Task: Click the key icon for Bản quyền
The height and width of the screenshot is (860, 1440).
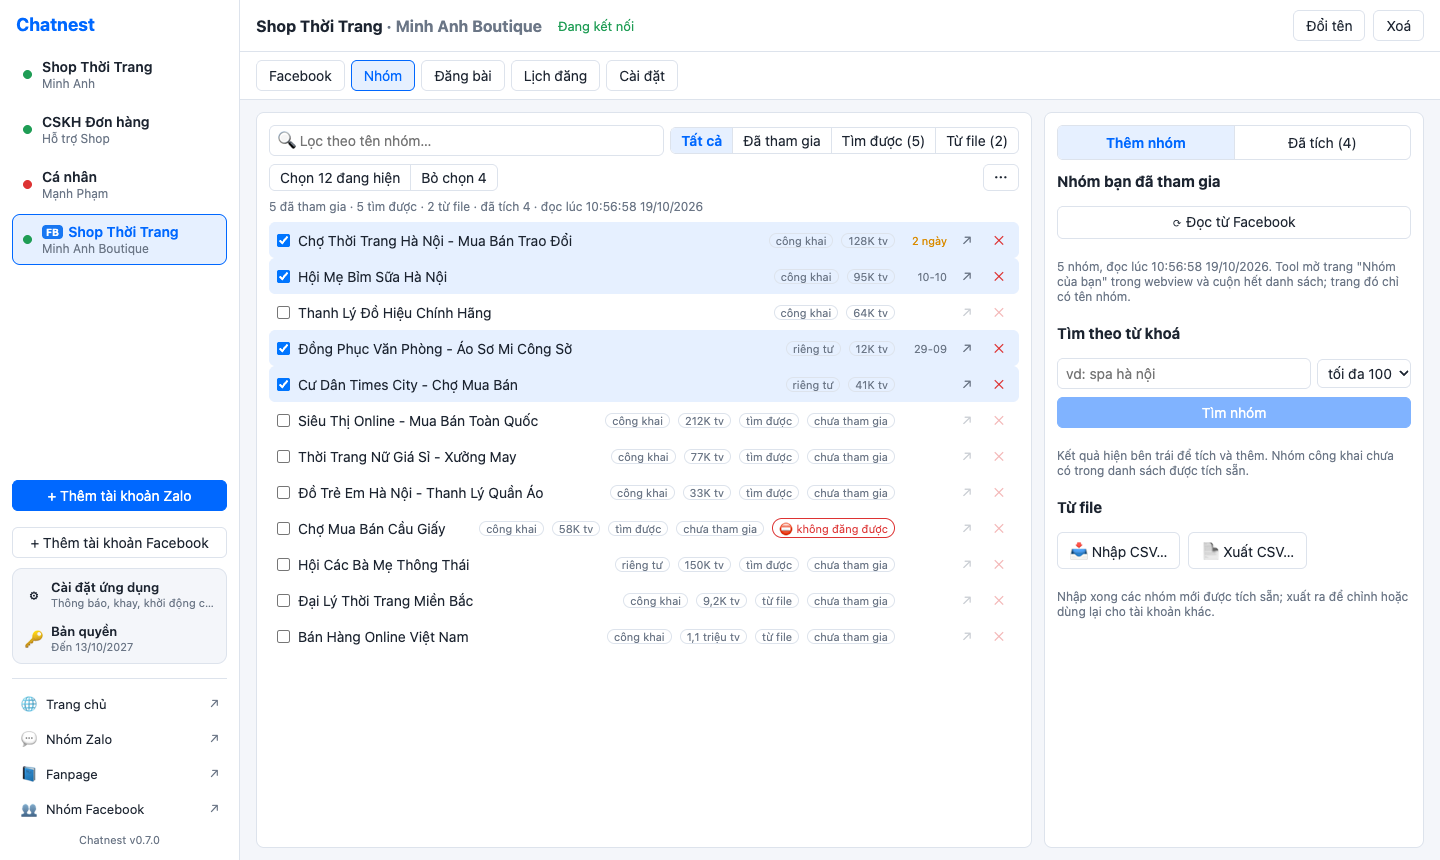Action: click(34, 639)
